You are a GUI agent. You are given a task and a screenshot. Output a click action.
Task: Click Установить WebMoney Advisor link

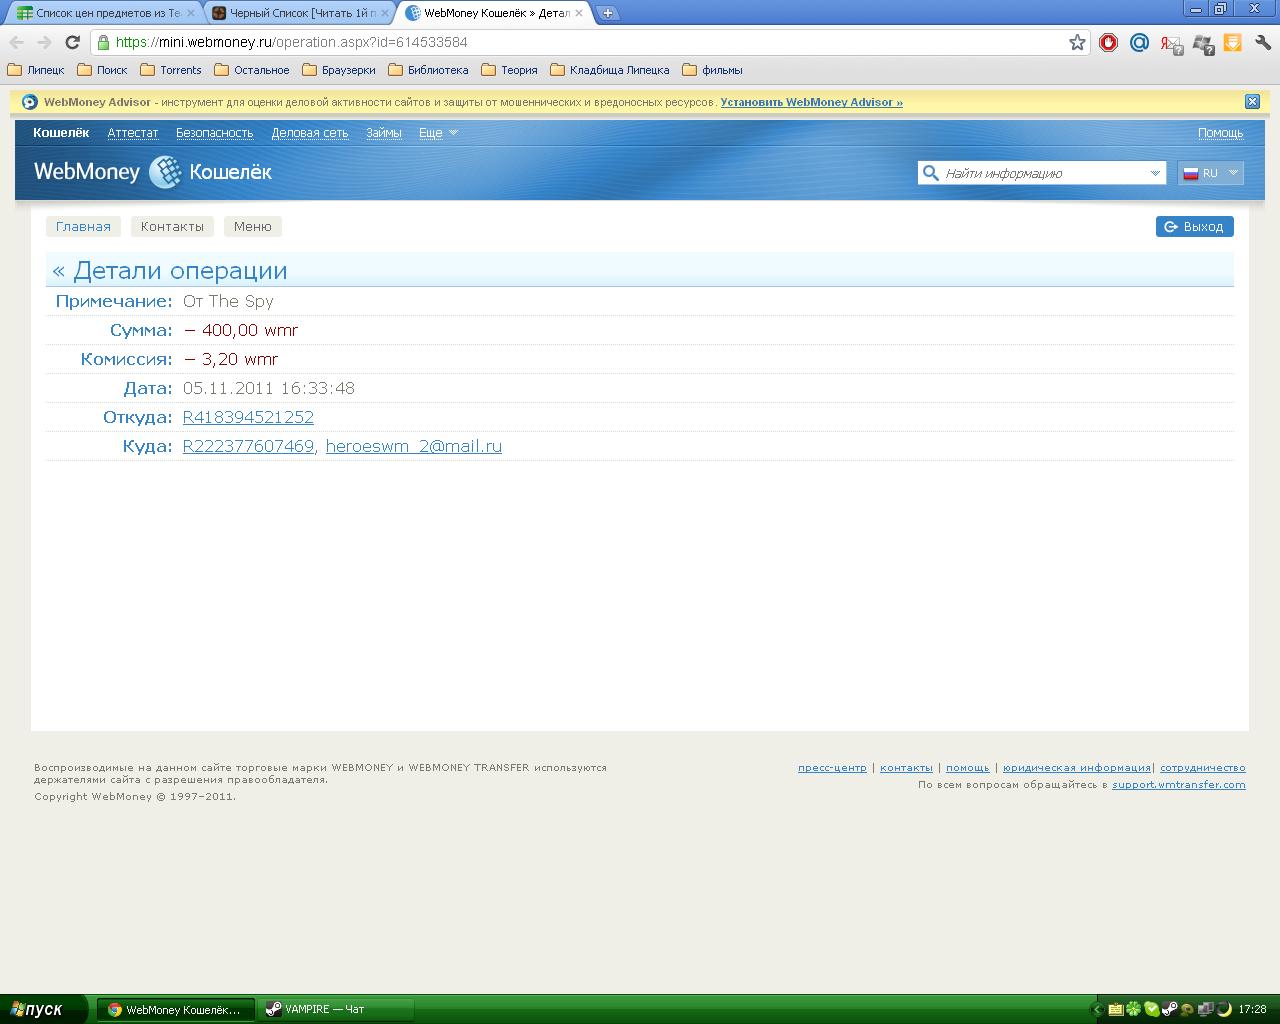point(811,102)
